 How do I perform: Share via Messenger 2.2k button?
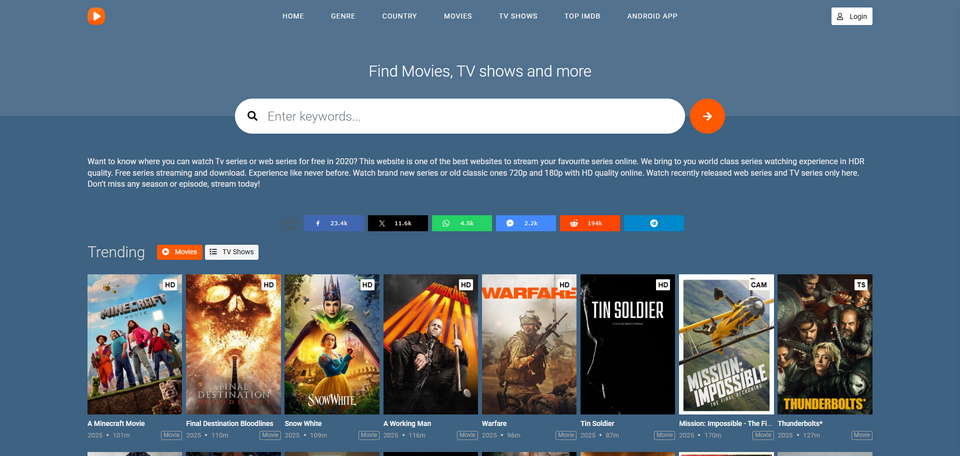[x=526, y=223]
